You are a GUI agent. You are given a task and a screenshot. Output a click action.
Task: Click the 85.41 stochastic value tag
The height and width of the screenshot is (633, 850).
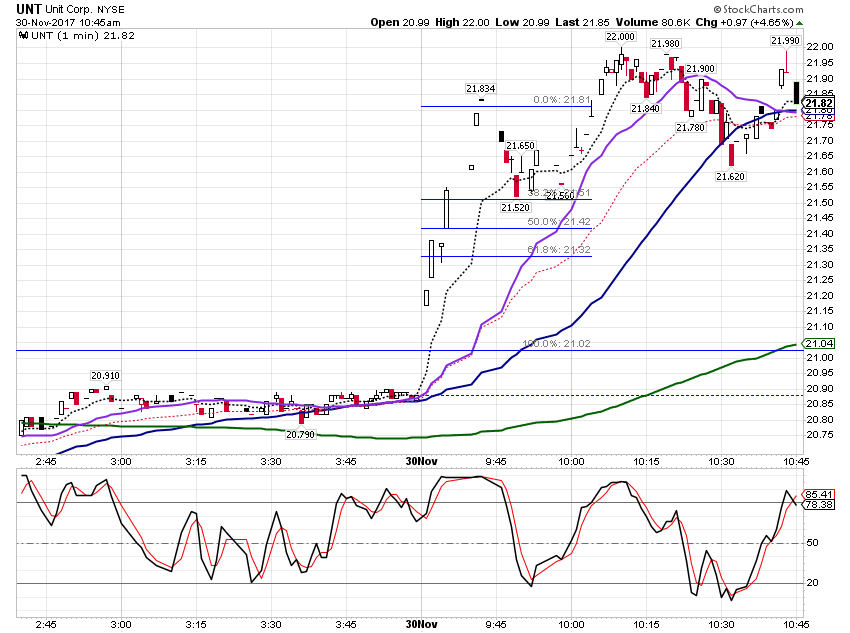[x=819, y=494]
